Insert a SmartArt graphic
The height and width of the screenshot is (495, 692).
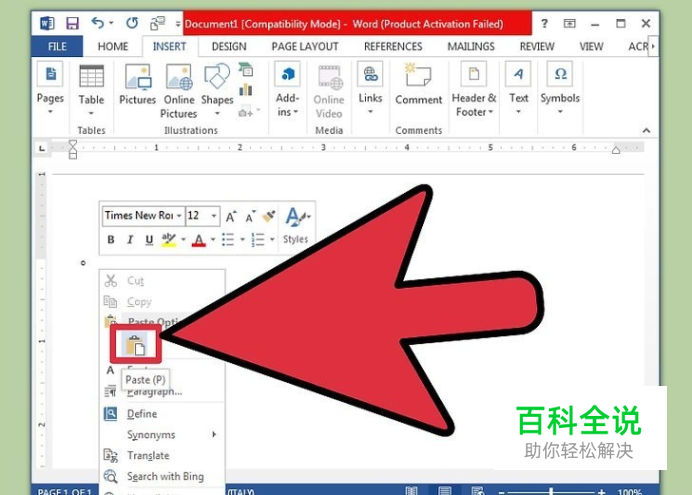pos(246,70)
